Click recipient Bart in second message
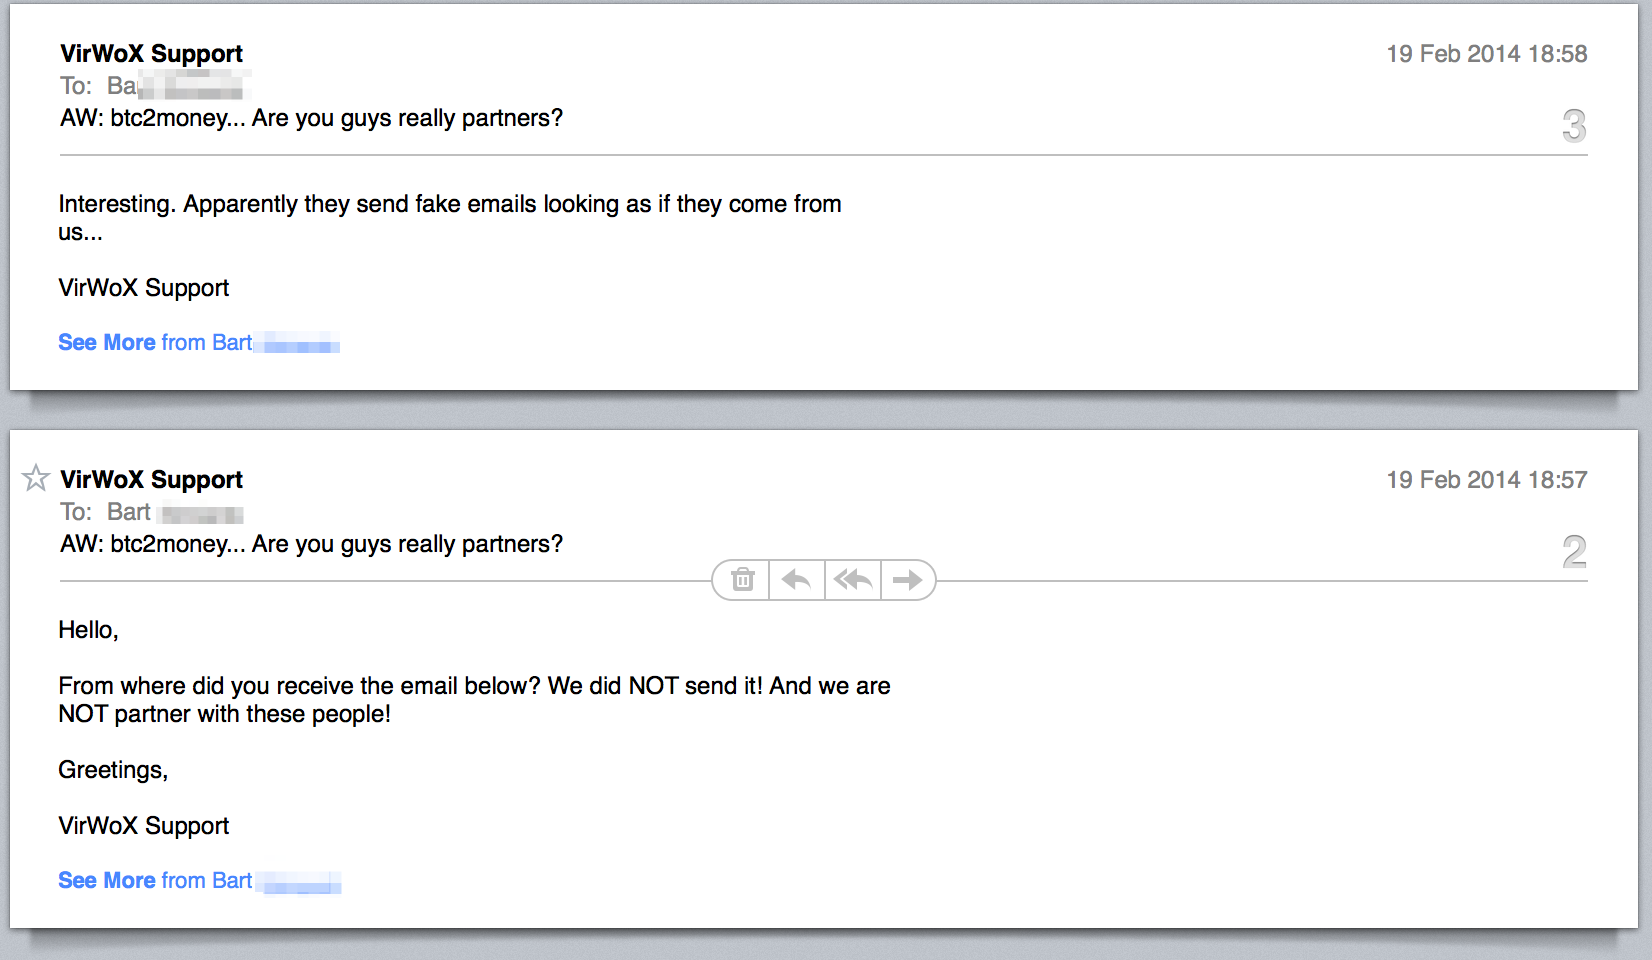 (x=129, y=512)
